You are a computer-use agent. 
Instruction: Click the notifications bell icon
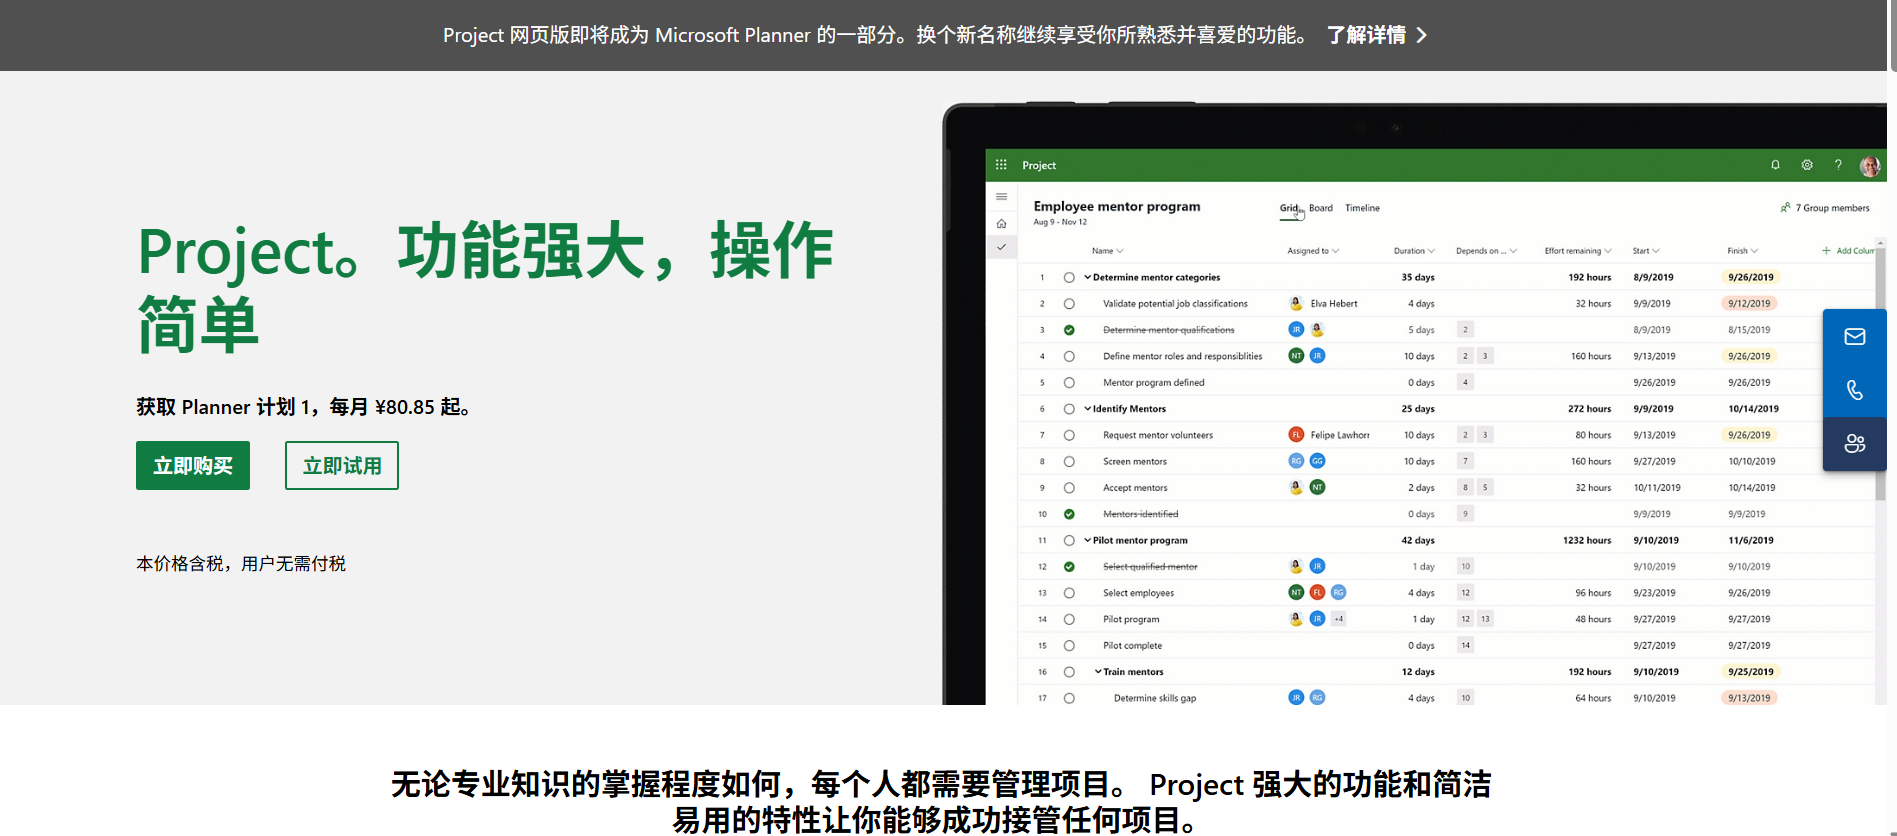tap(1775, 165)
